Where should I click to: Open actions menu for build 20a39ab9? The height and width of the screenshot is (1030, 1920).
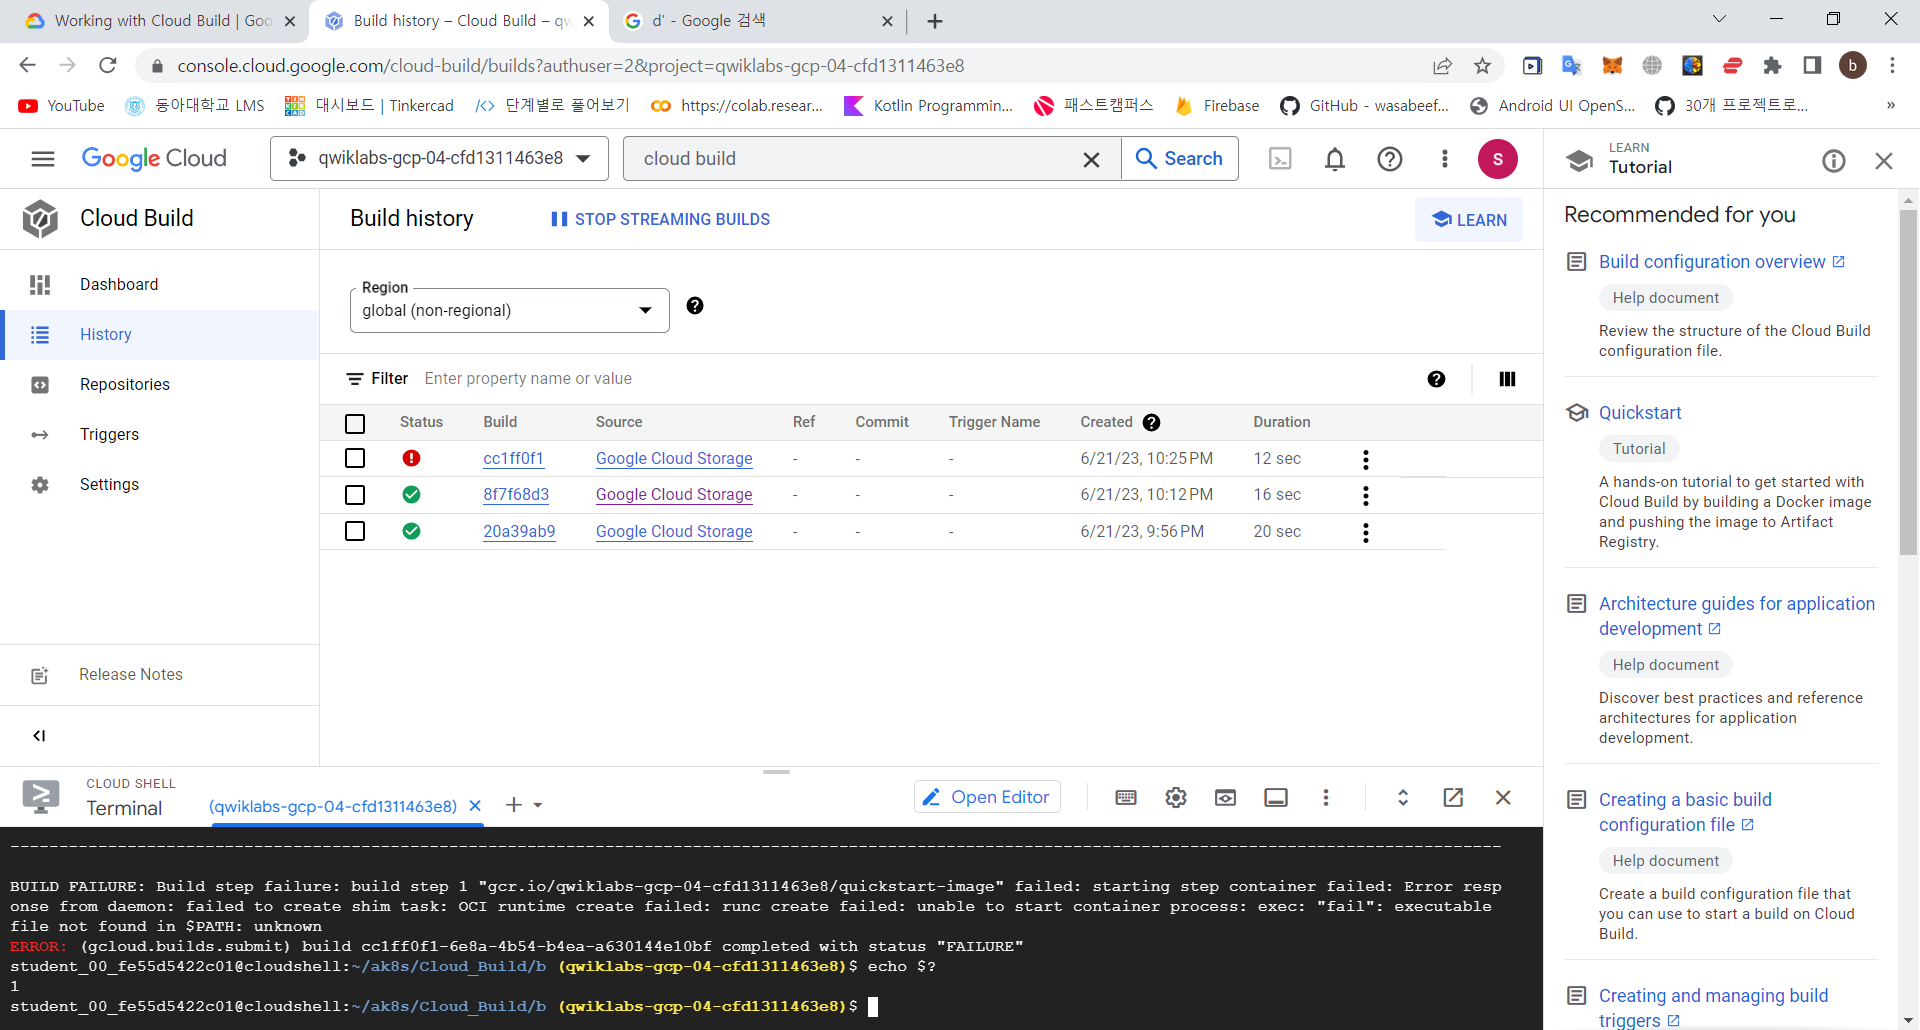(1366, 532)
